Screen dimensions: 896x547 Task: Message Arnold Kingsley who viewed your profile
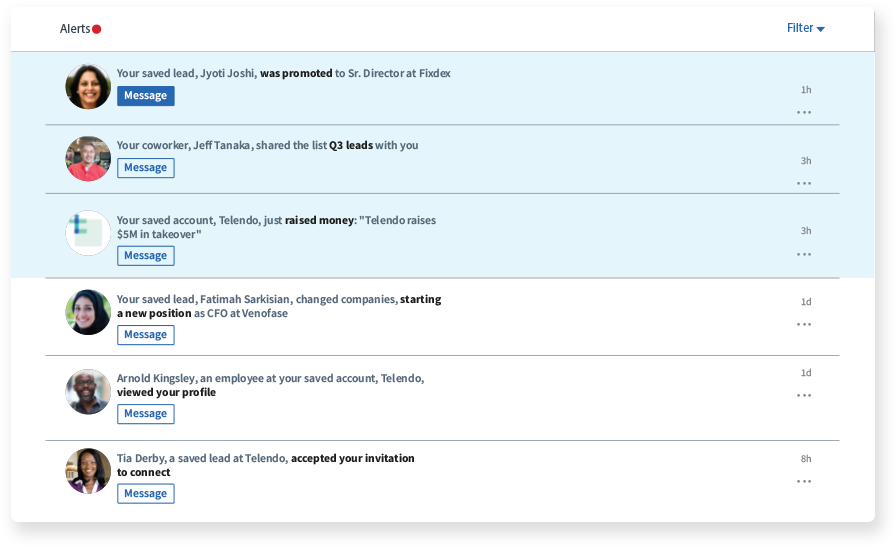(146, 413)
